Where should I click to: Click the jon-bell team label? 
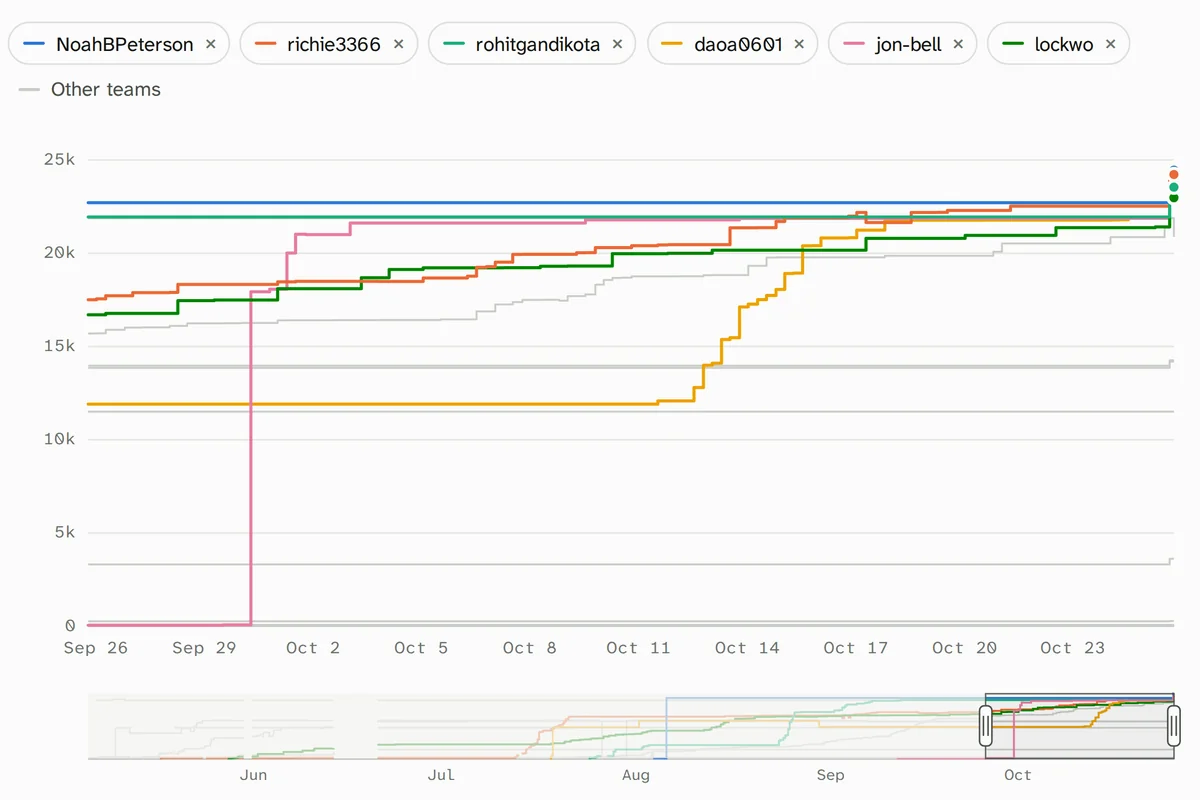(x=908, y=45)
